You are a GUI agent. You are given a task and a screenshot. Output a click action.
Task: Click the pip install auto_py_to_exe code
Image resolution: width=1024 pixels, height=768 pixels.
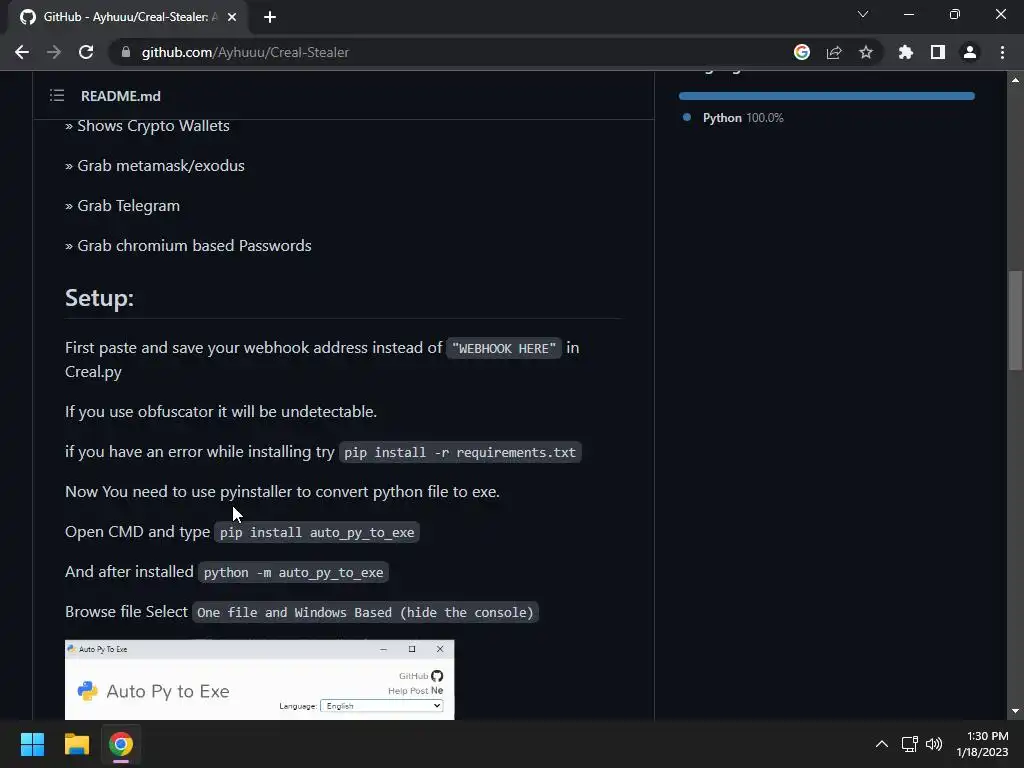[317, 532]
